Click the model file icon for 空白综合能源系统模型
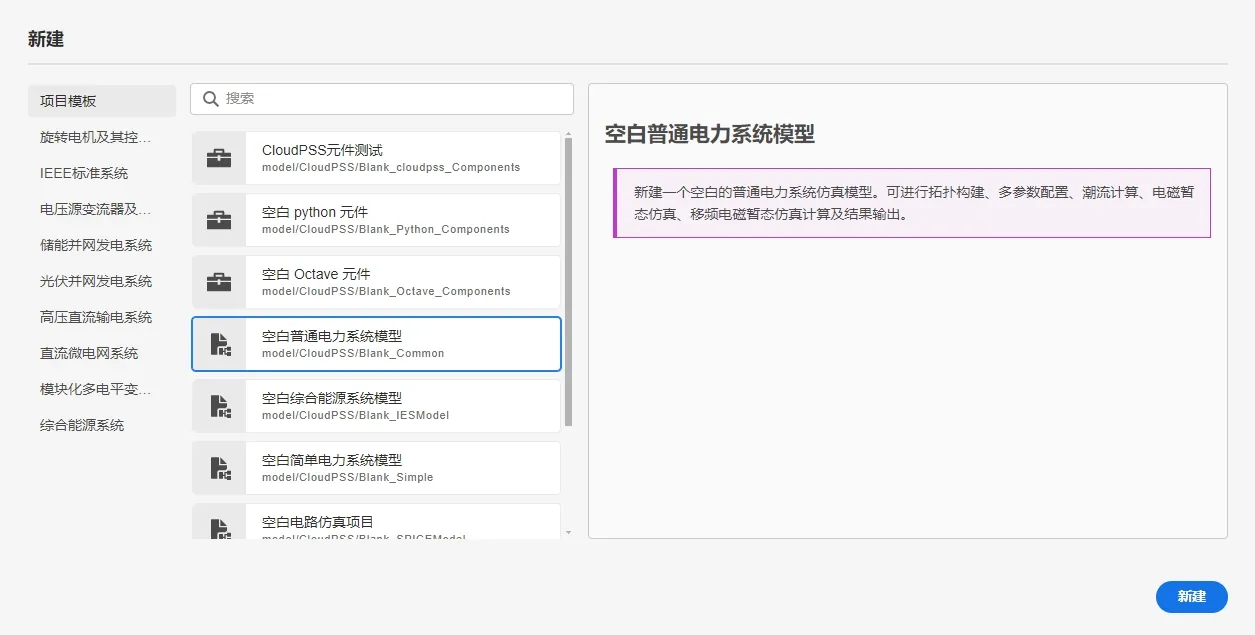1255x635 pixels. (219, 406)
